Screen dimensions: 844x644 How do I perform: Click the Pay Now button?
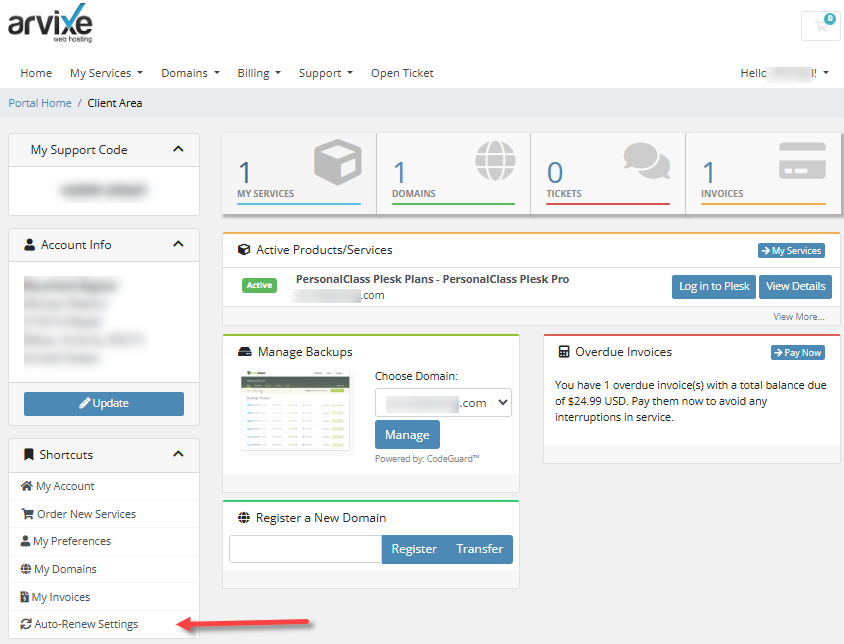[798, 353]
